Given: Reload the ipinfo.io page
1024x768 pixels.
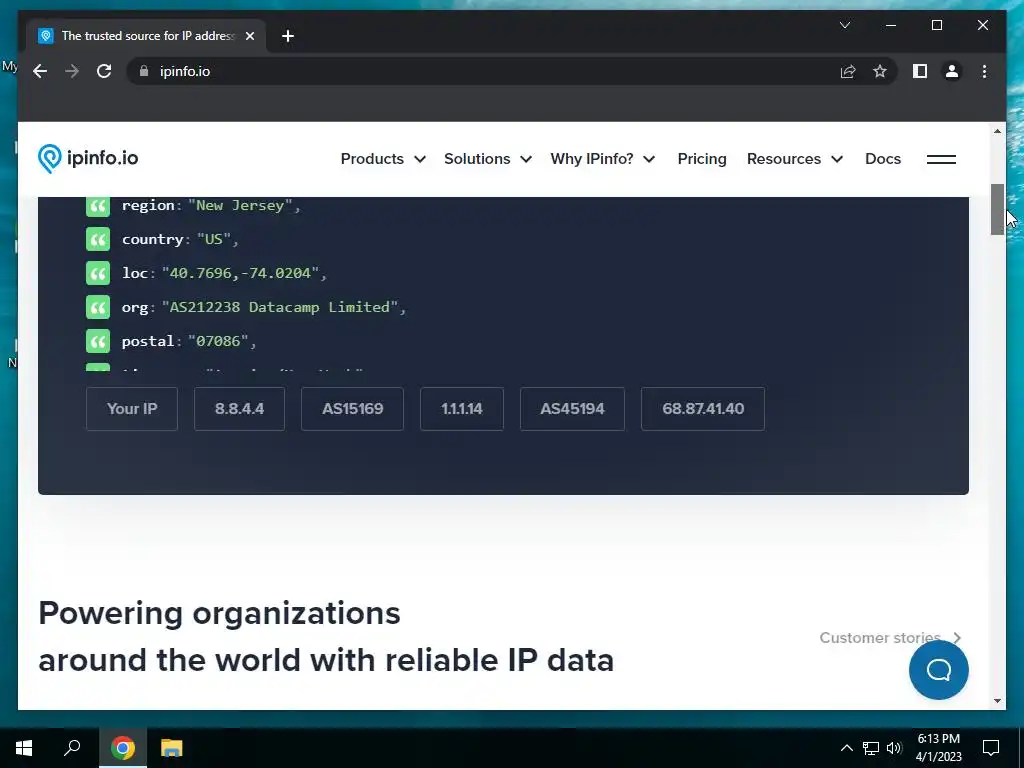Looking at the screenshot, I should pyautogui.click(x=104, y=71).
